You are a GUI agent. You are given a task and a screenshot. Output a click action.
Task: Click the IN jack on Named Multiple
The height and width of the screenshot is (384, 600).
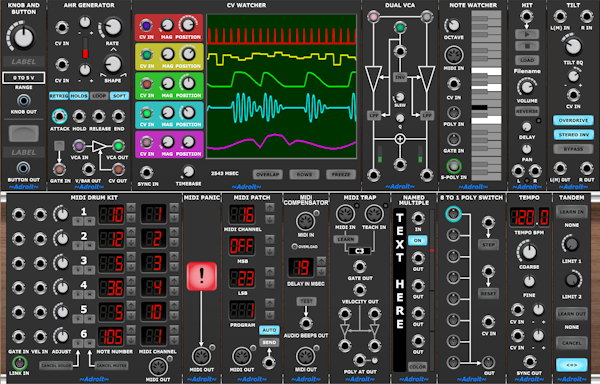pos(418,218)
